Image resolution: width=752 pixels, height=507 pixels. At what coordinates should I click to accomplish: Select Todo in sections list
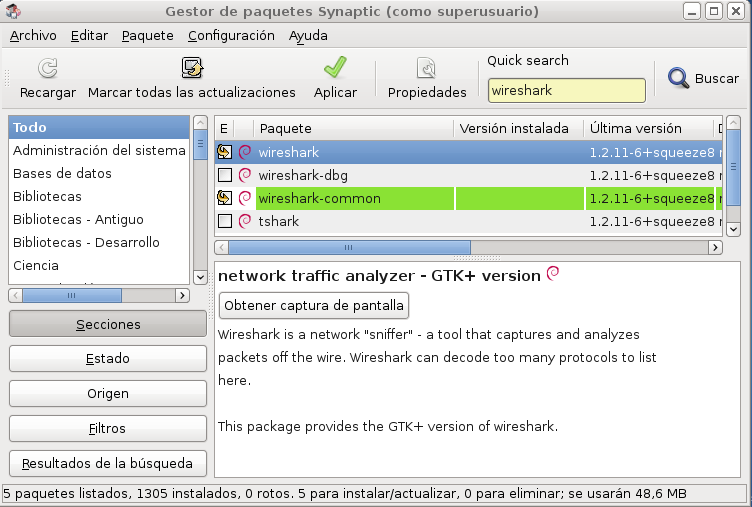(x=99, y=127)
